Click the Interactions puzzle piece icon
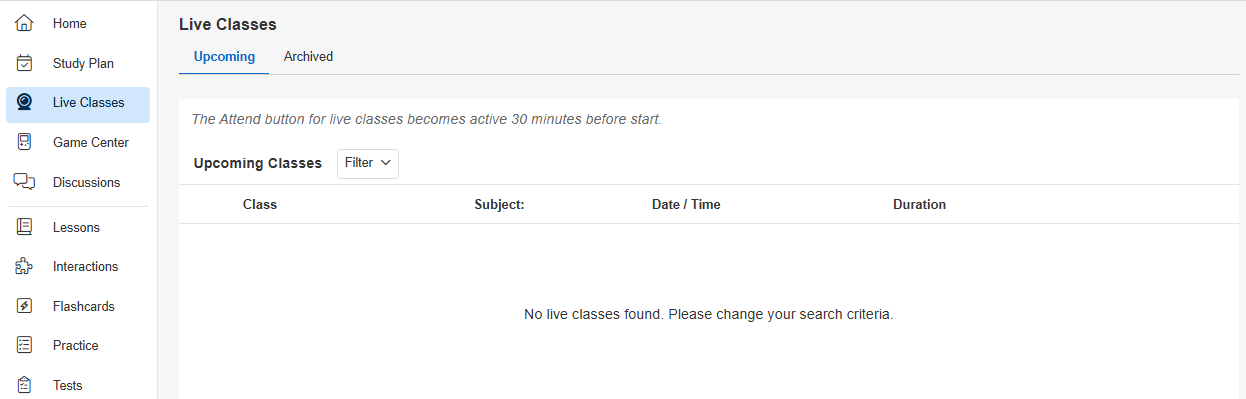 click(25, 266)
